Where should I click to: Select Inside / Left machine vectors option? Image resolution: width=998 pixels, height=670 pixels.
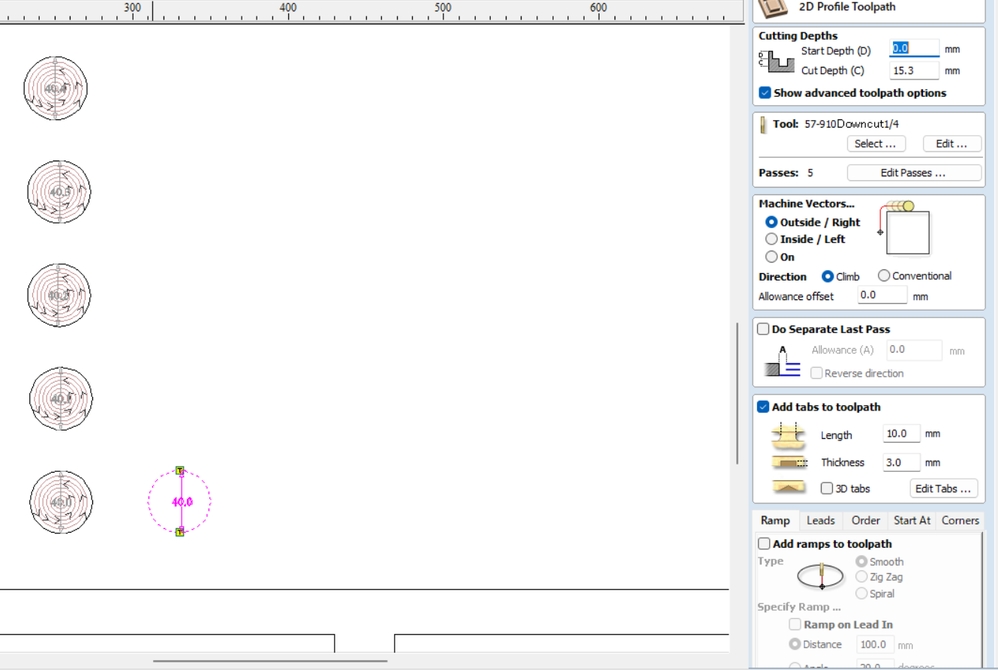coord(771,239)
